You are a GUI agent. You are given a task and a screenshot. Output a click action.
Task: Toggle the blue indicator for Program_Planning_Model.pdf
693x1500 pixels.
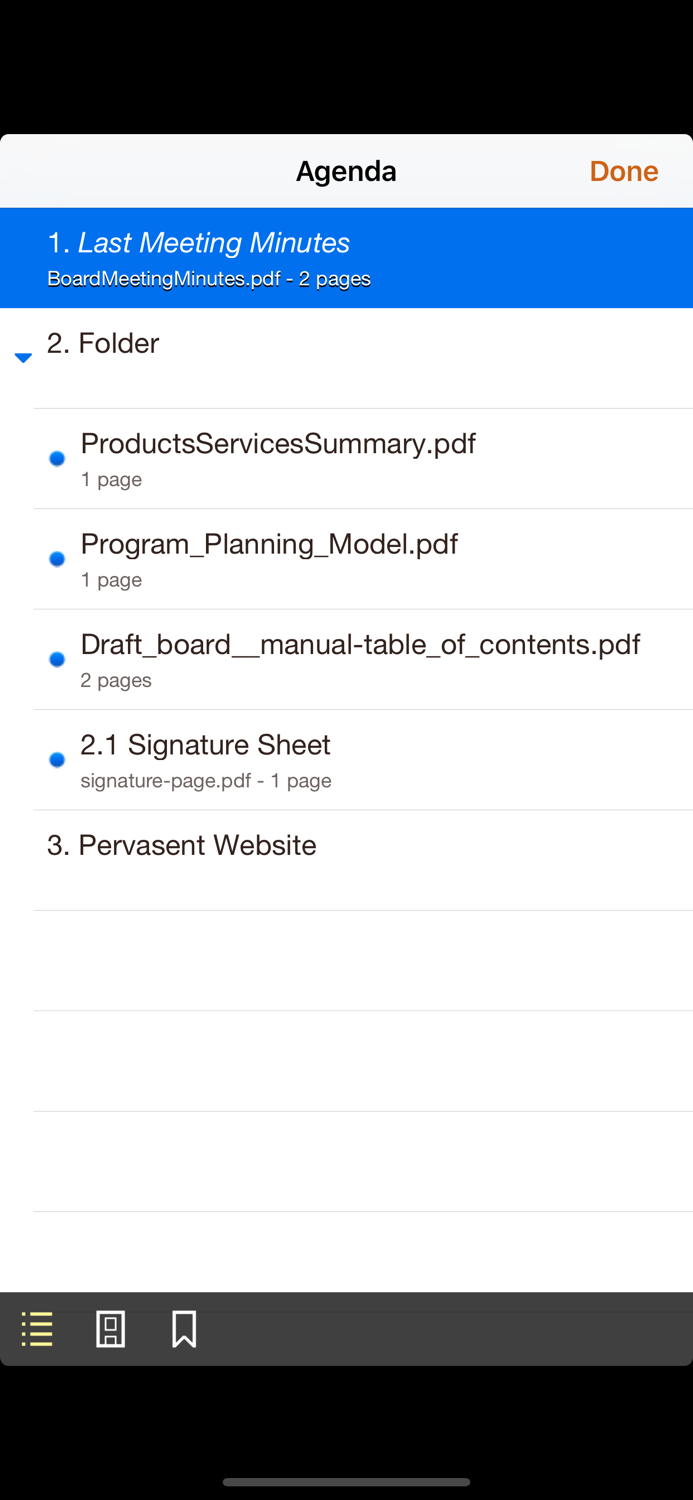(x=57, y=558)
